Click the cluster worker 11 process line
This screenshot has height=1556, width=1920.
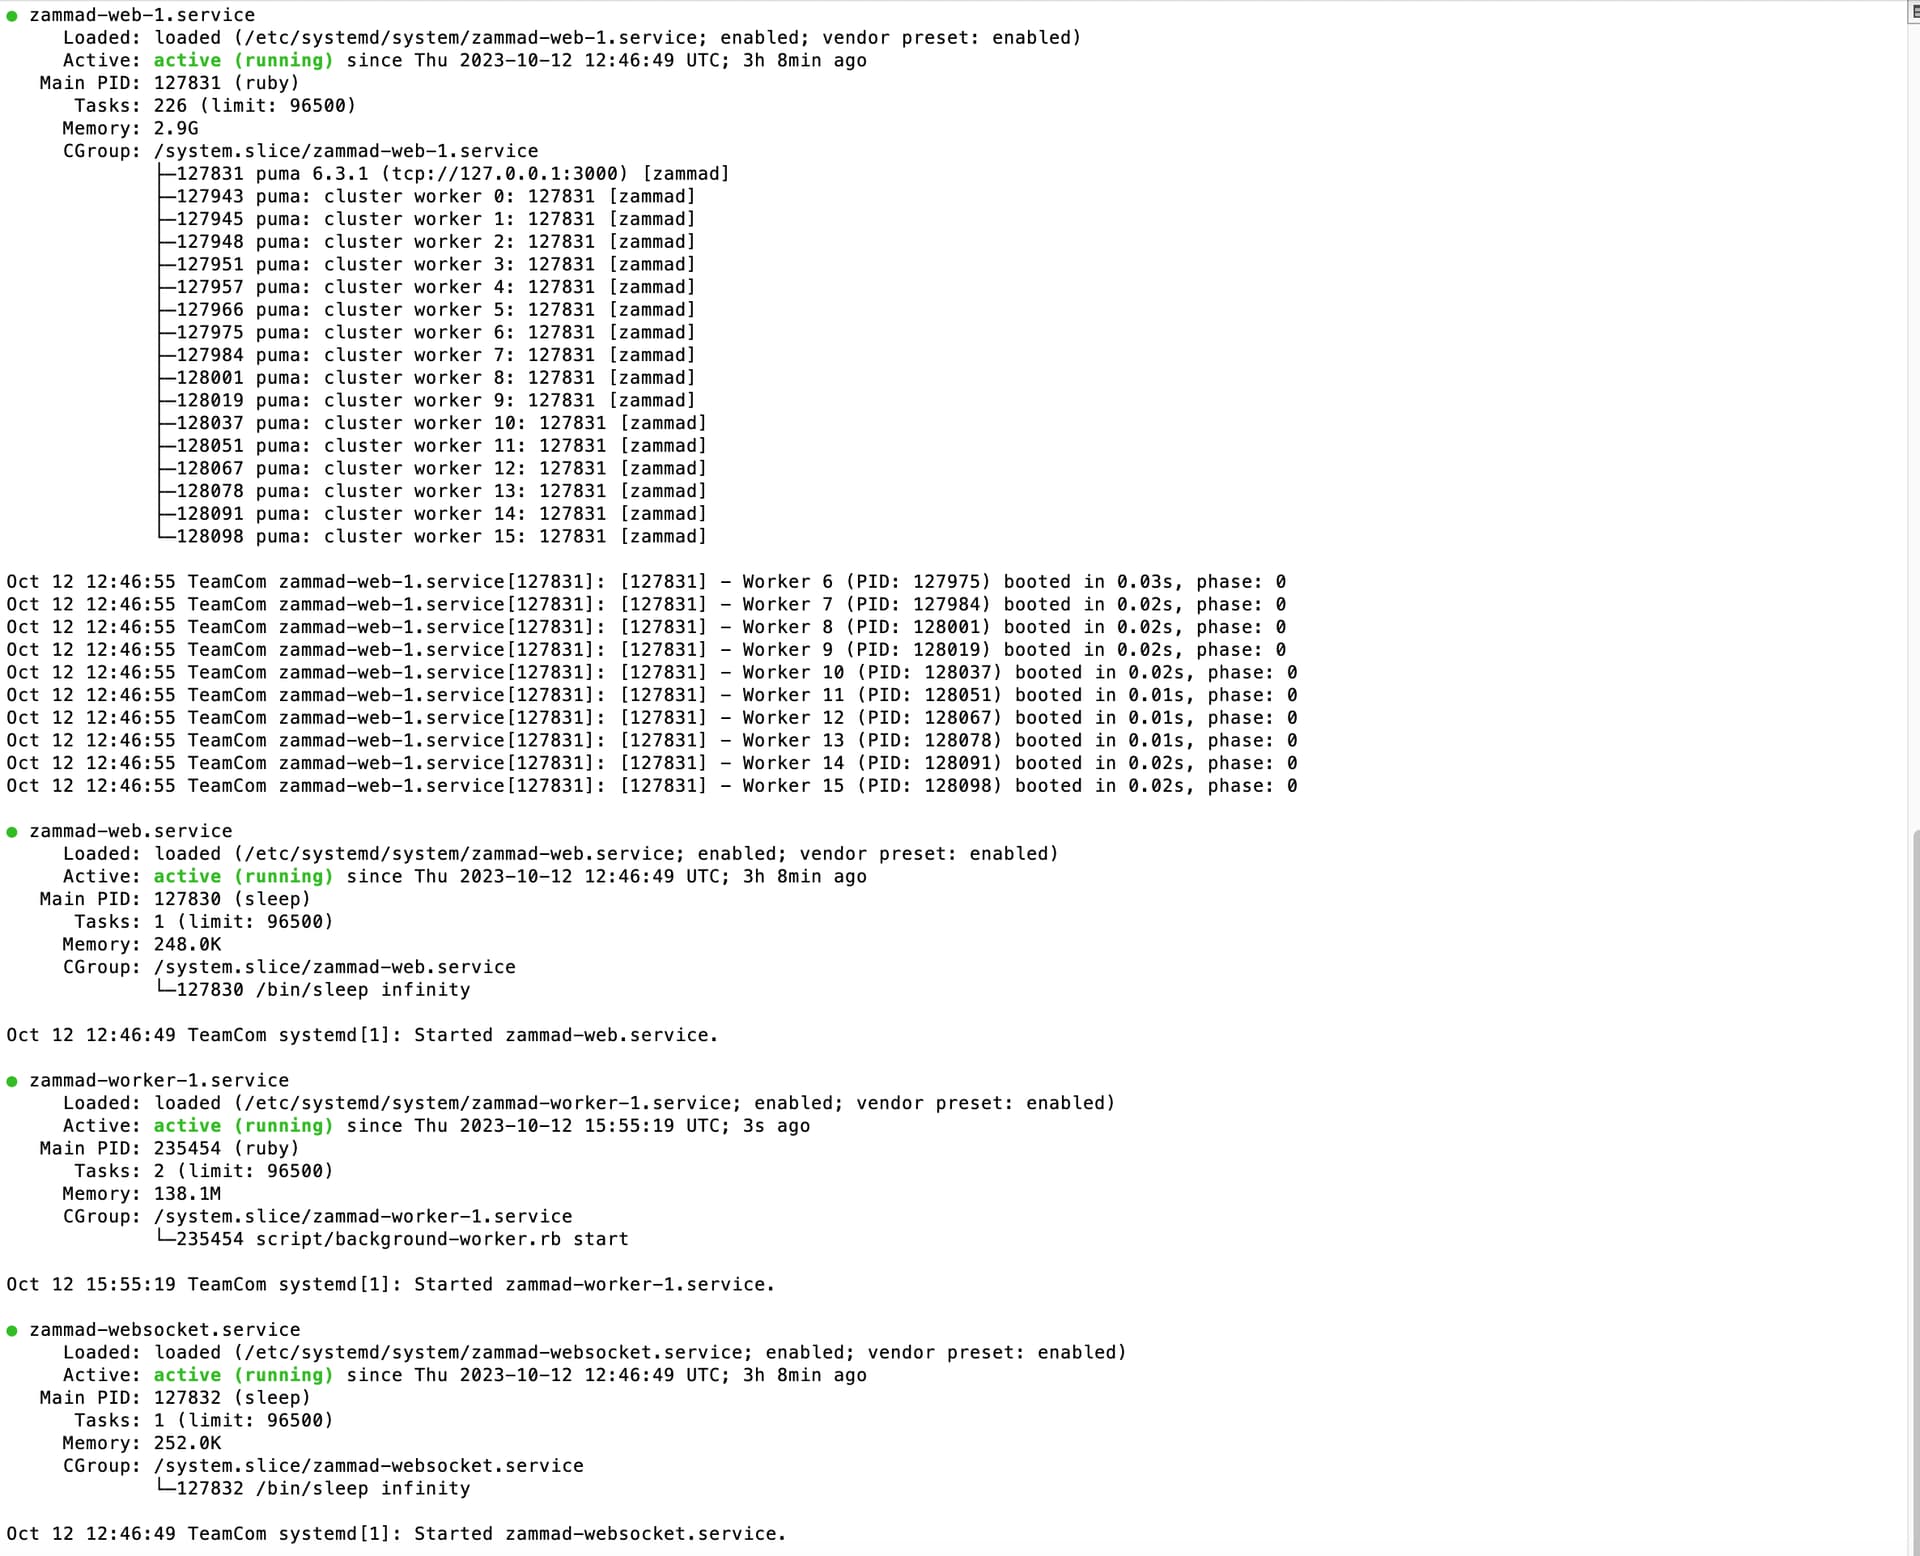433,446
